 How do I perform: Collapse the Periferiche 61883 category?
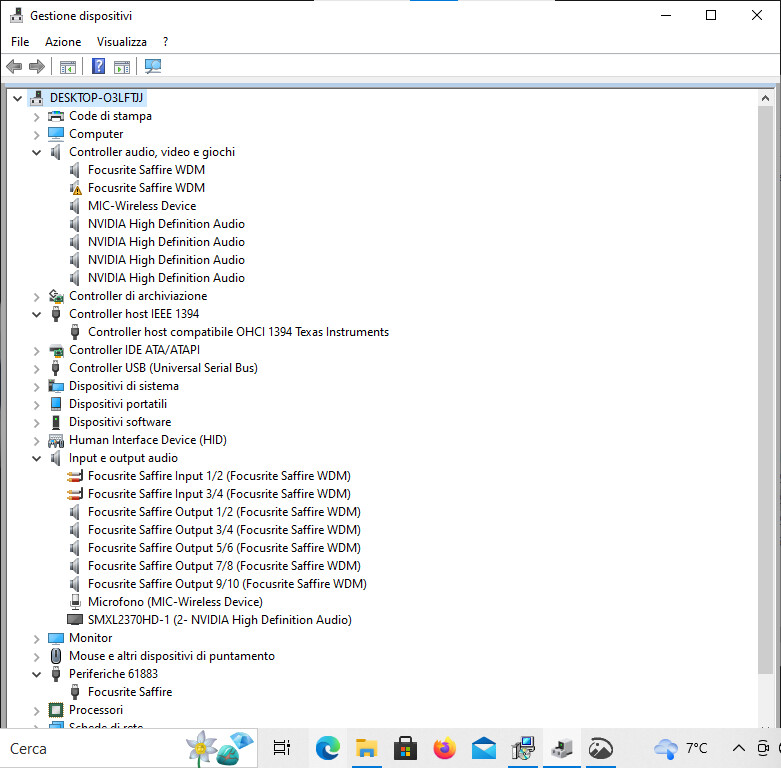coord(36,674)
